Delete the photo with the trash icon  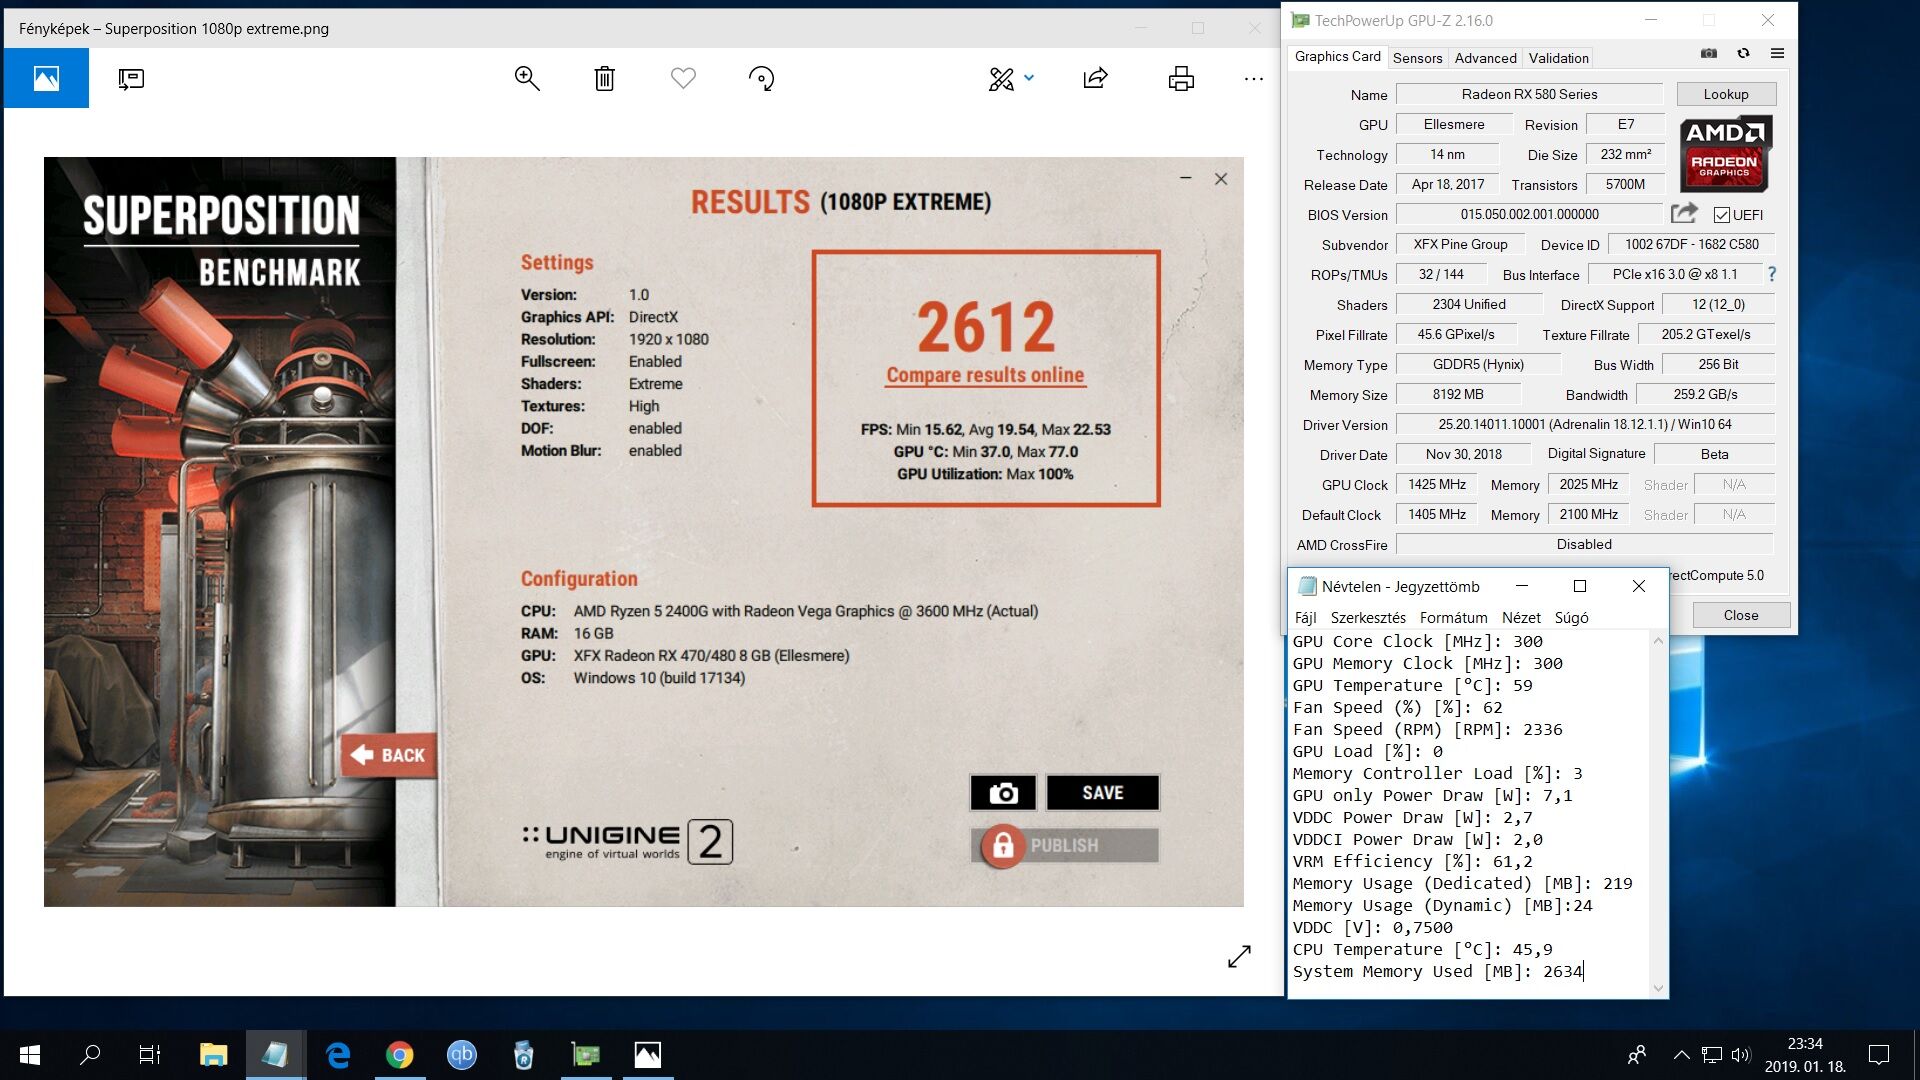[604, 78]
